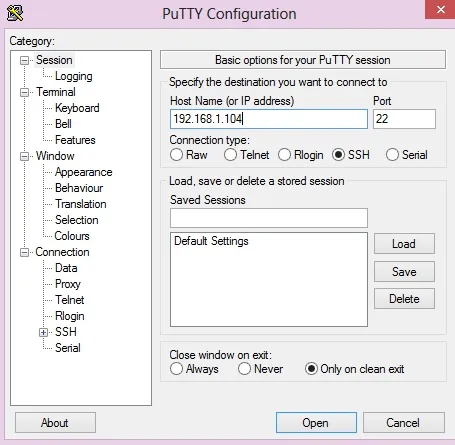Collapse the Terminal tree node
455x445 pixels.
click(24, 92)
